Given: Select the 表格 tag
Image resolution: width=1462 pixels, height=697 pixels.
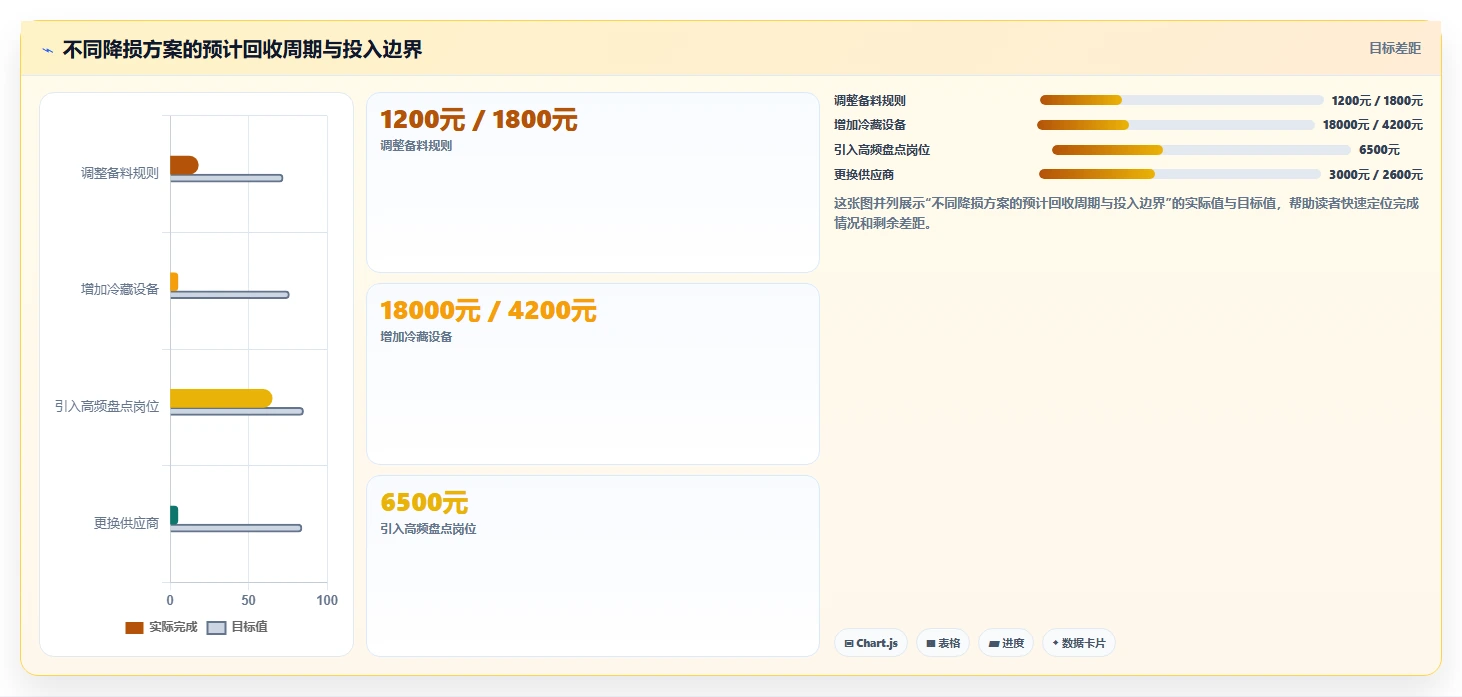Looking at the screenshot, I should (943, 643).
